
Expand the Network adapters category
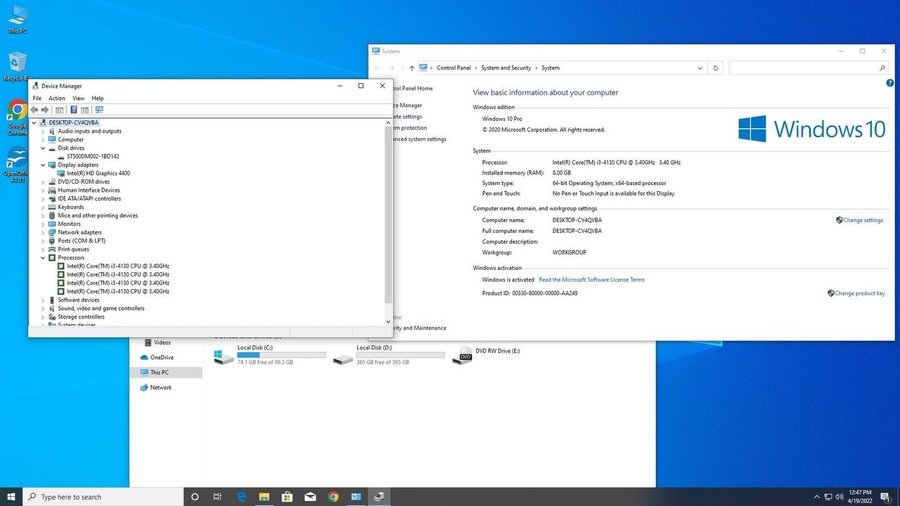point(43,232)
